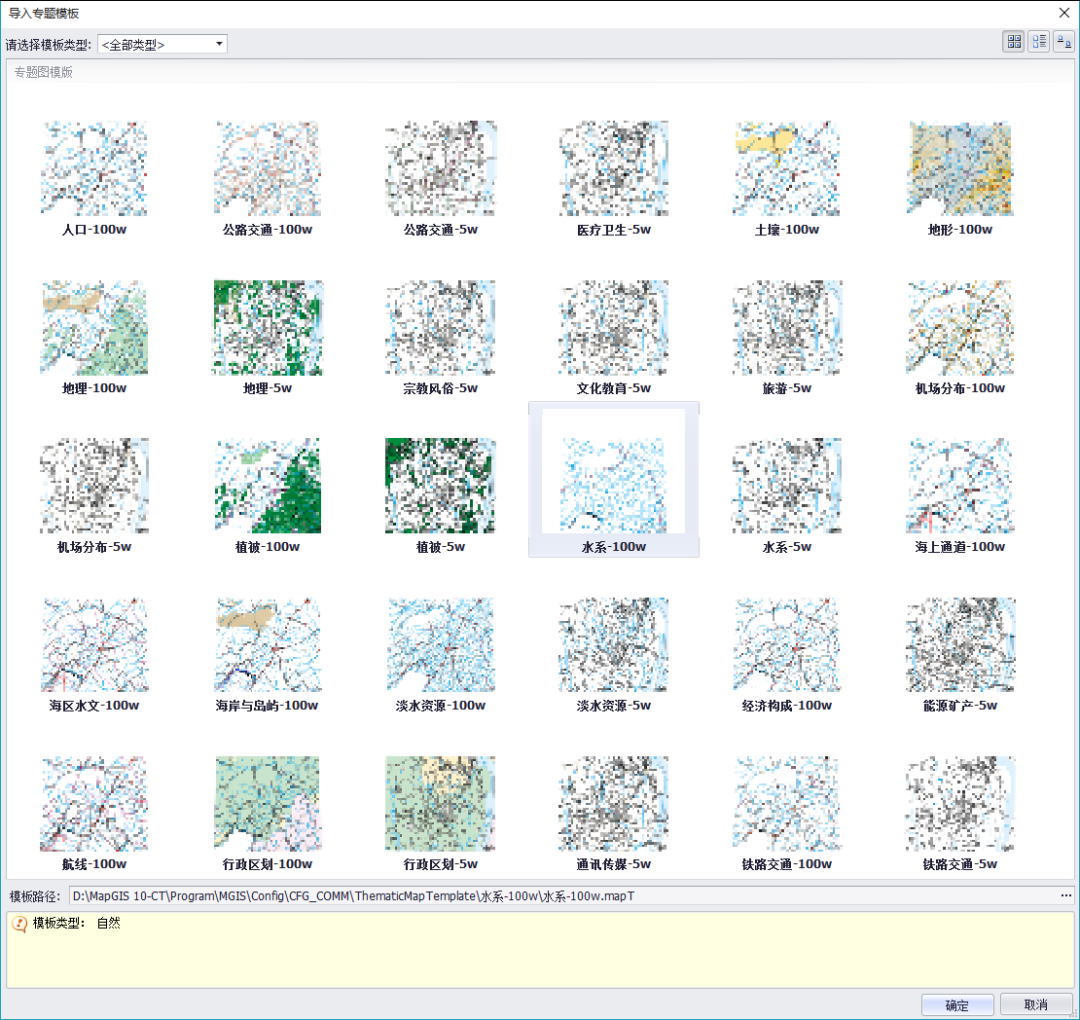Image resolution: width=1080 pixels, height=1020 pixels.
Task: Select the 铁路交通-5w template
Action: click(960, 805)
